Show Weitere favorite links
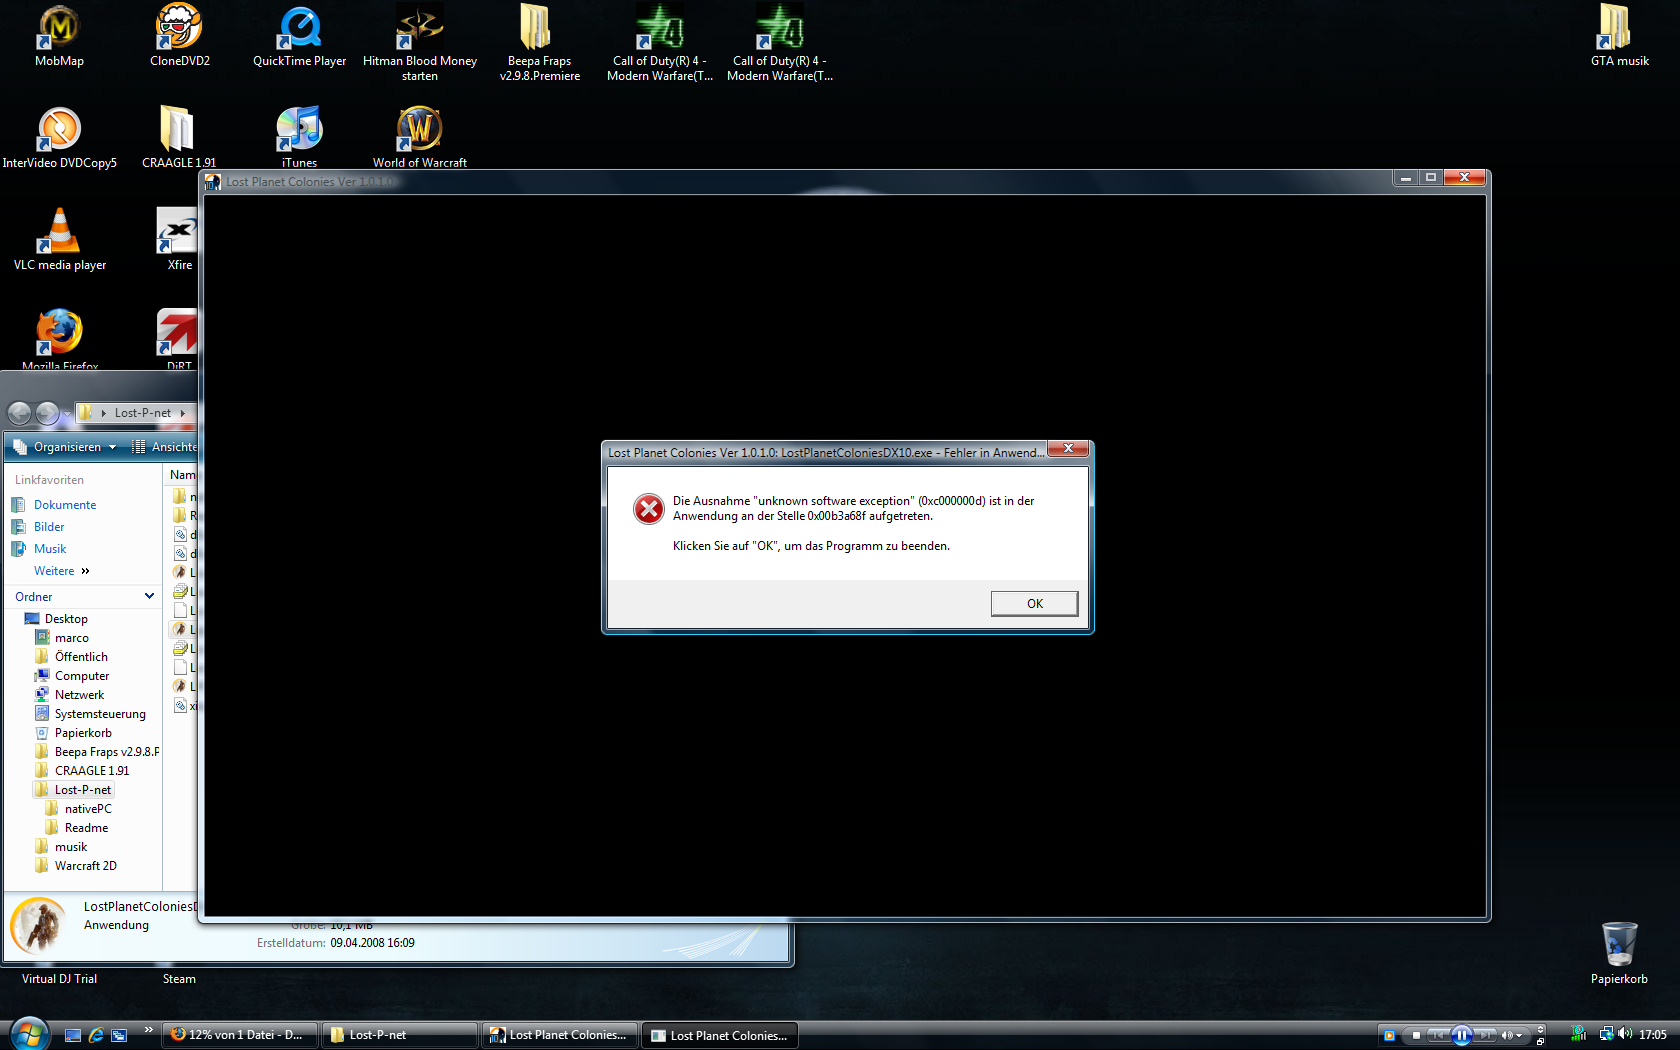This screenshot has width=1680, height=1050. point(61,571)
